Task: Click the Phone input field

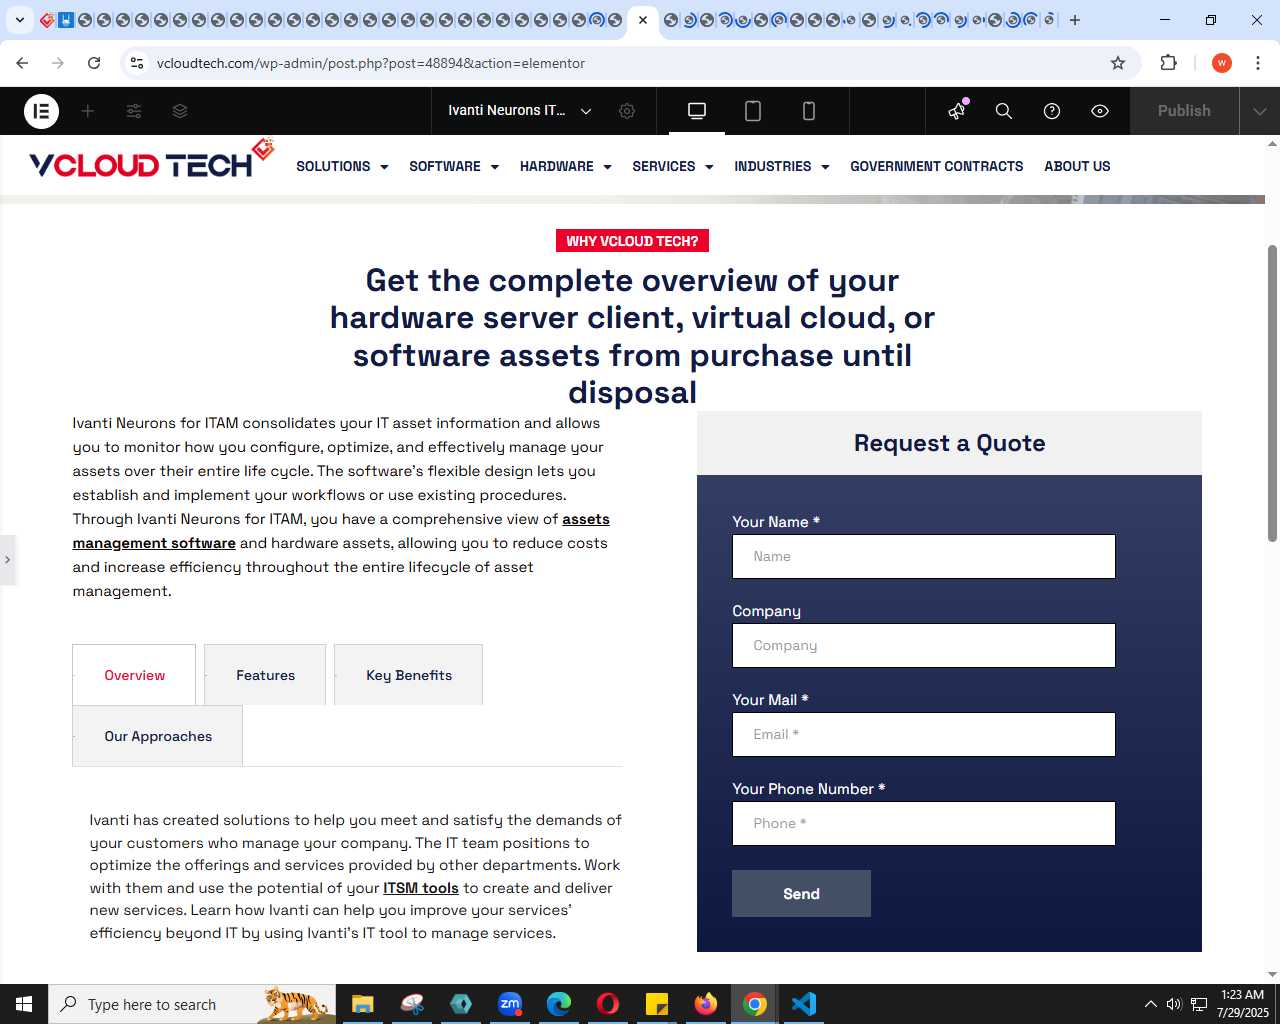Action: [x=924, y=823]
